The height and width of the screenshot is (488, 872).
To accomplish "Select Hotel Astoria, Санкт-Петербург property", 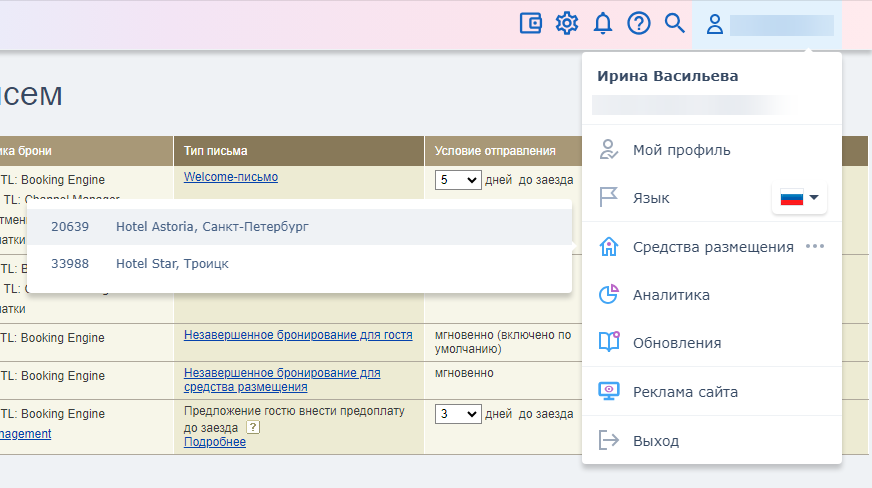I will [300, 227].
